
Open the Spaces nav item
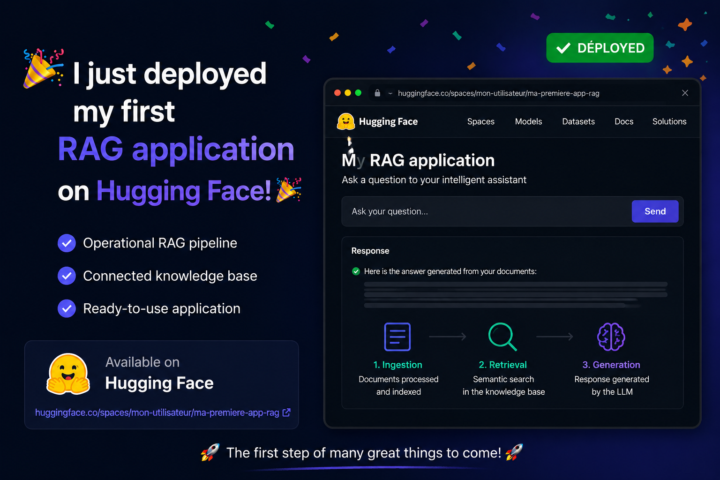tap(481, 122)
